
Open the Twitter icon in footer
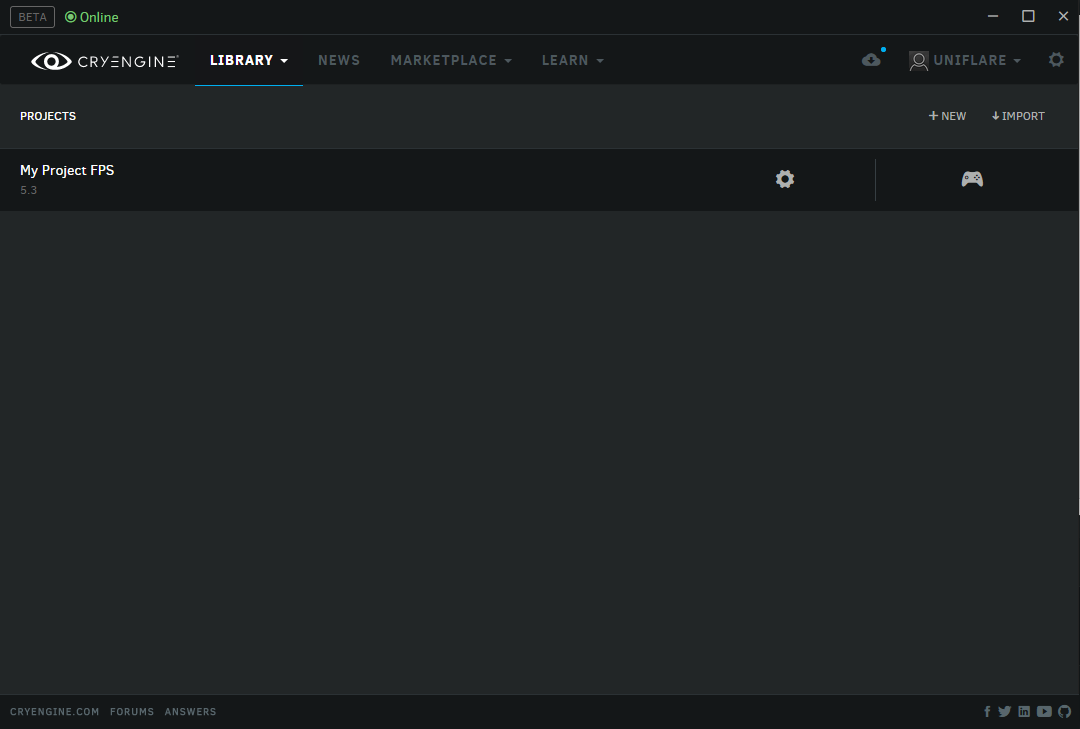[x=1004, y=712]
